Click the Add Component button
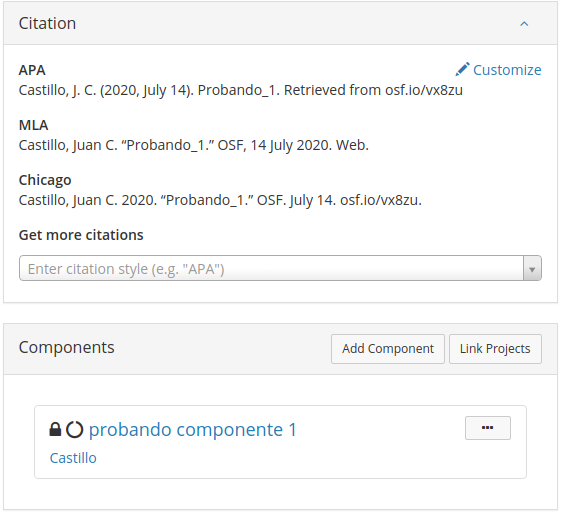 click(x=388, y=349)
